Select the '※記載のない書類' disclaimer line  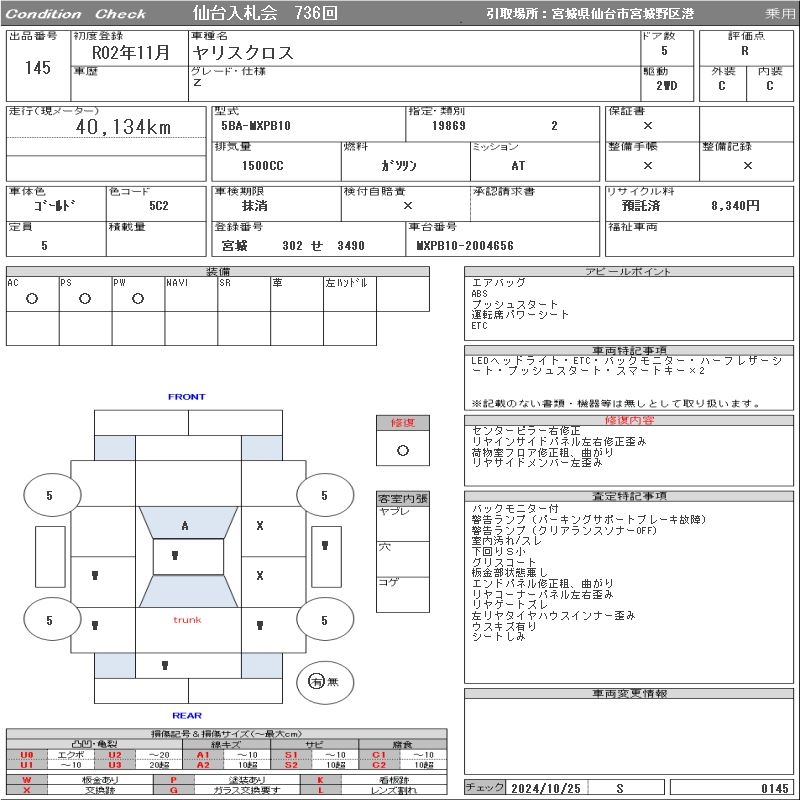pyautogui.click(x=616, y=404)
